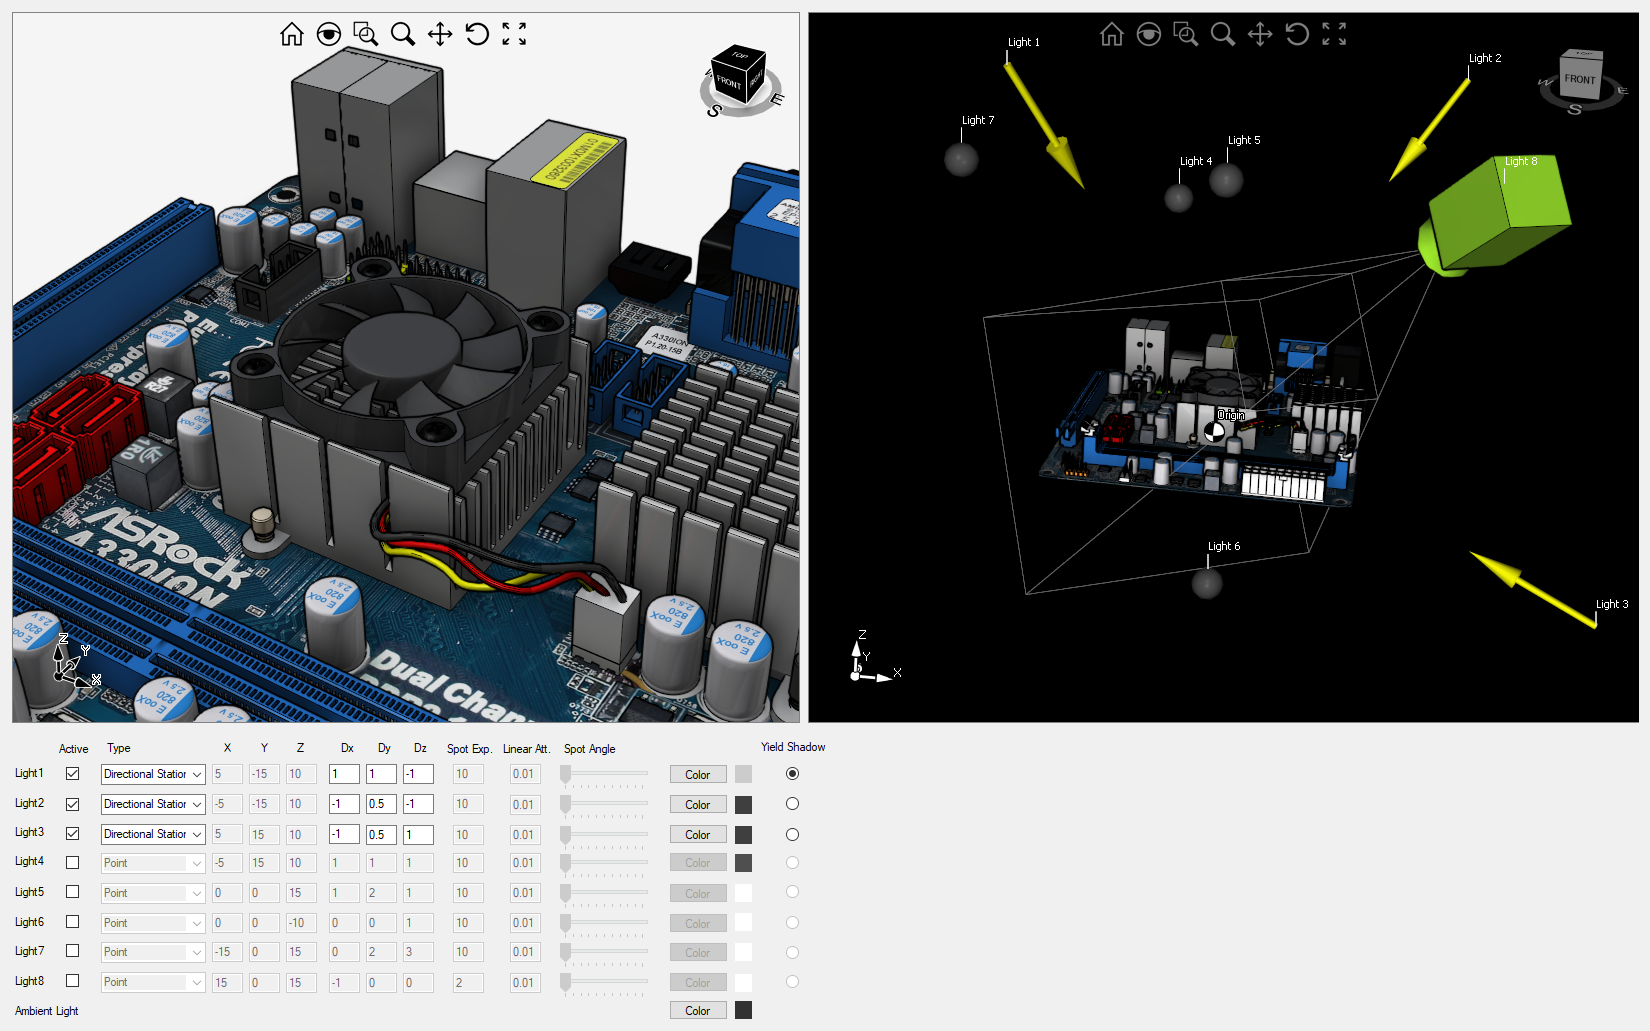Enable Light5 Active checkbox
Screen dimensions: 1650x1031
pyautogui.click(x=72, y=892)
